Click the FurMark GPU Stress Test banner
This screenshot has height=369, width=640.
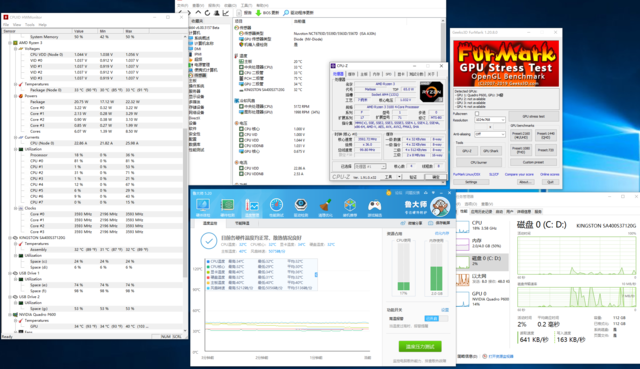click(x=506, y=63)
